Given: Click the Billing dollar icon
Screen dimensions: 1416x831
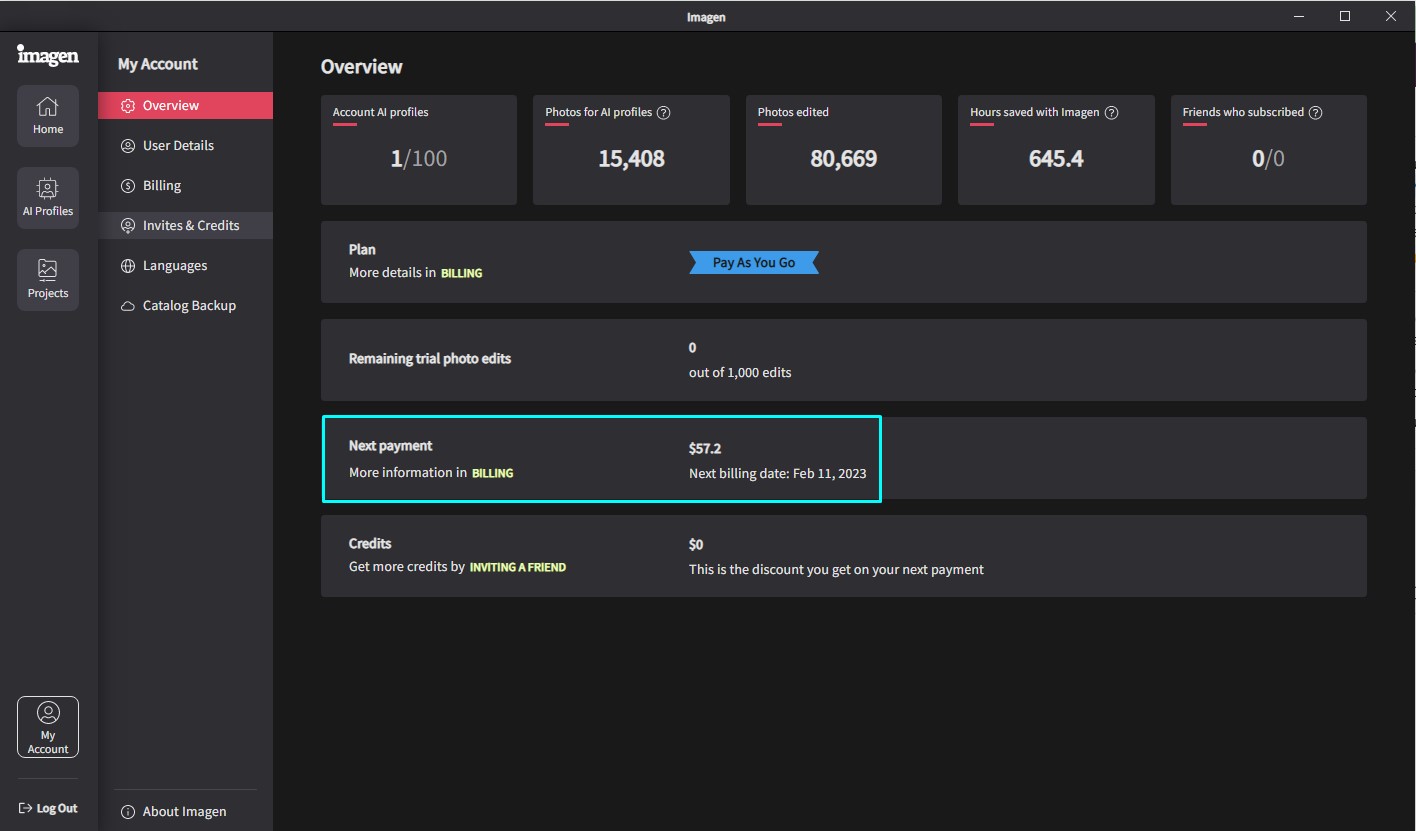Looking at the screenshot, I should (x=128, y=186).
